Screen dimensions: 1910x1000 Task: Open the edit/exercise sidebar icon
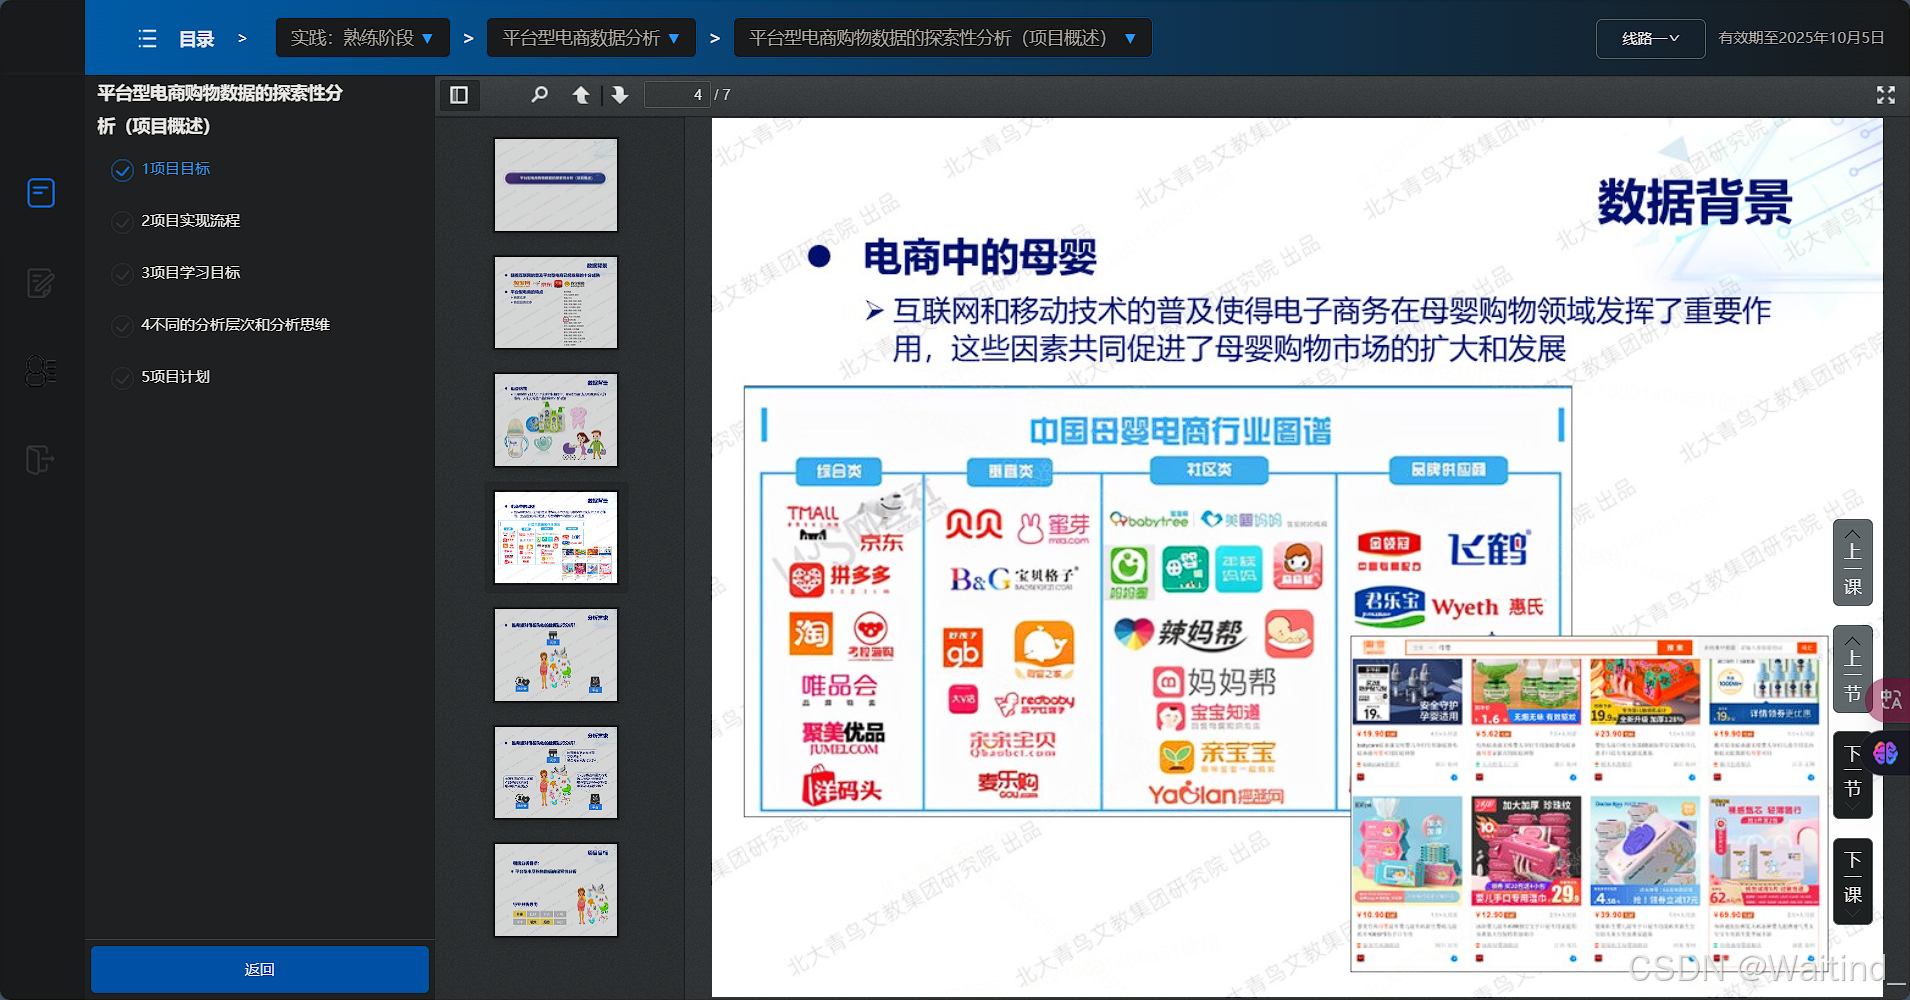(41, 283)
